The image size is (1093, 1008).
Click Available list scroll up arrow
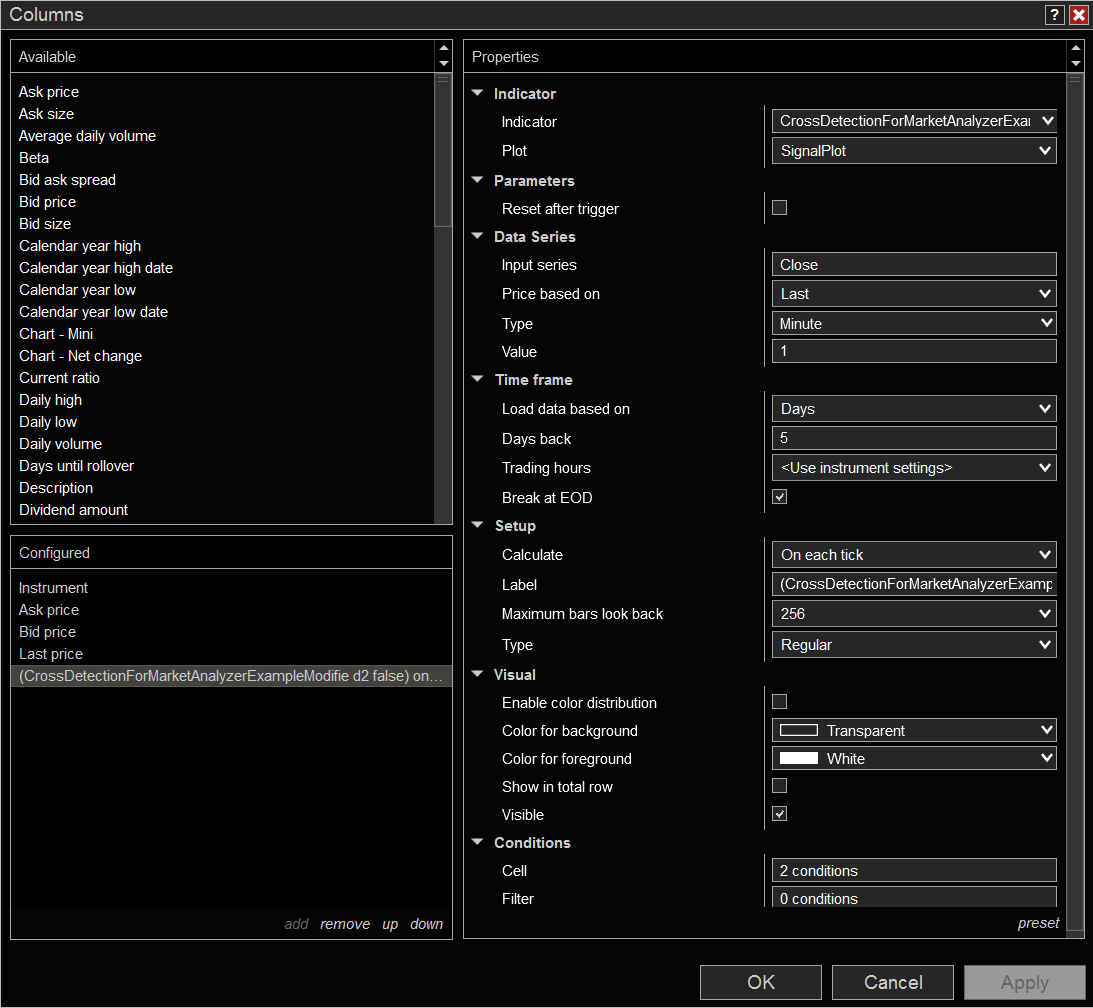[x=443, y=48]
